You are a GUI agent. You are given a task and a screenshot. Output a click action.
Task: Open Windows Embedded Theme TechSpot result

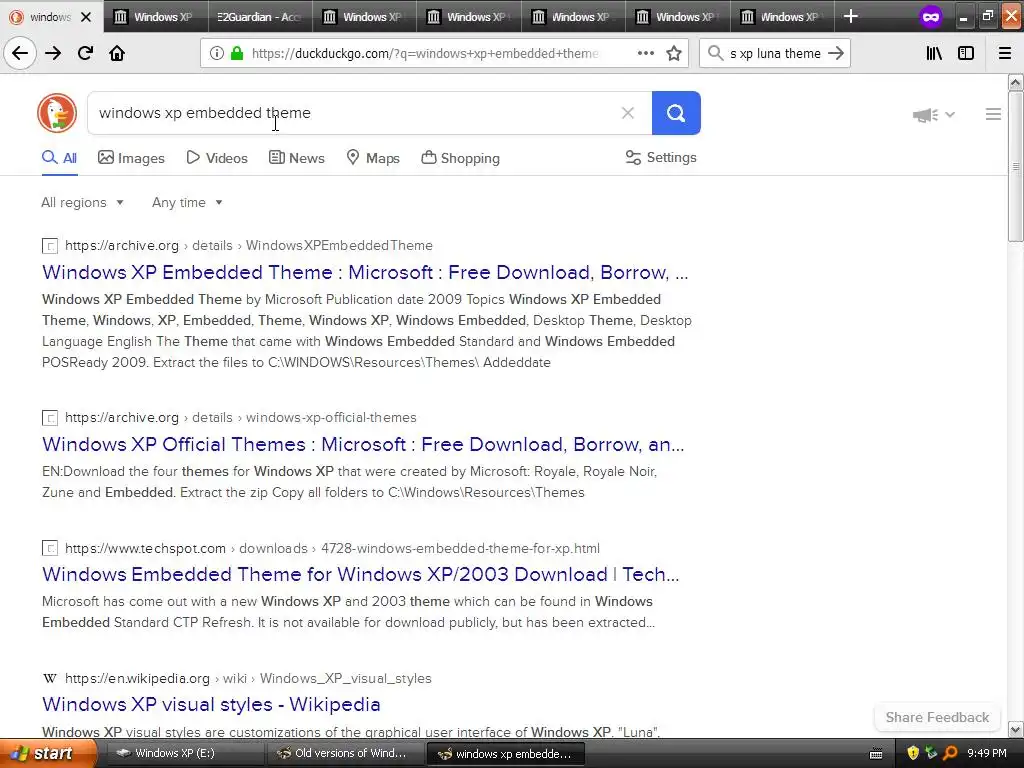point(360,574)
